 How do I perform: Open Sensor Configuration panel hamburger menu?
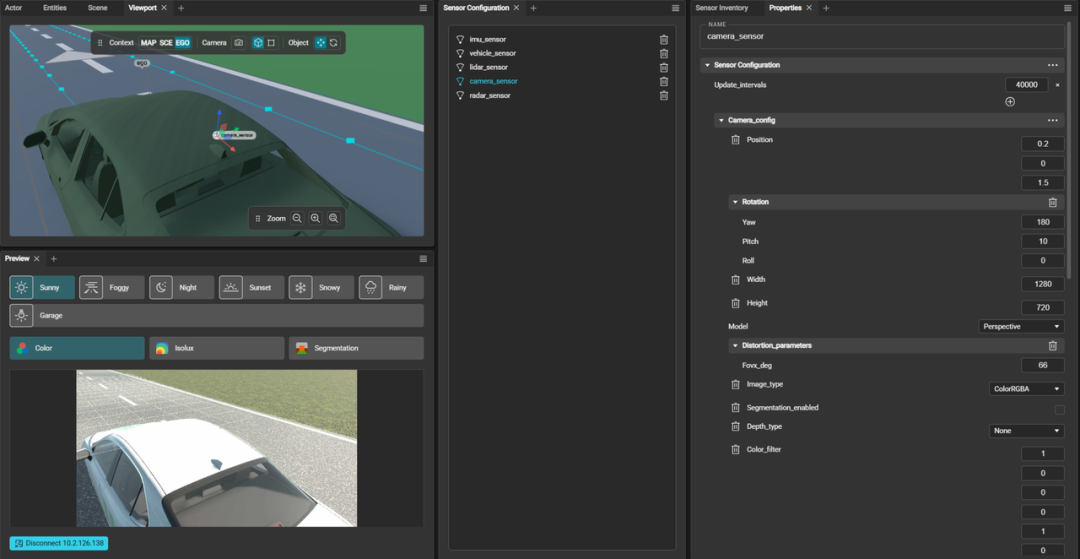pyautogui.click(x=676, y=8)
